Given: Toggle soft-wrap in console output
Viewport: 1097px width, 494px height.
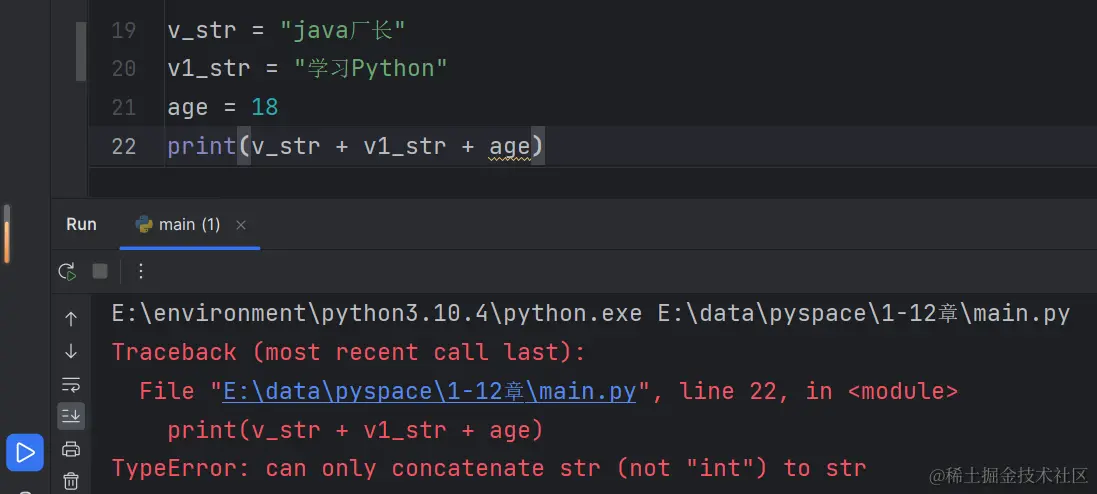Looking at the screenshot, I should pos(71,384).
